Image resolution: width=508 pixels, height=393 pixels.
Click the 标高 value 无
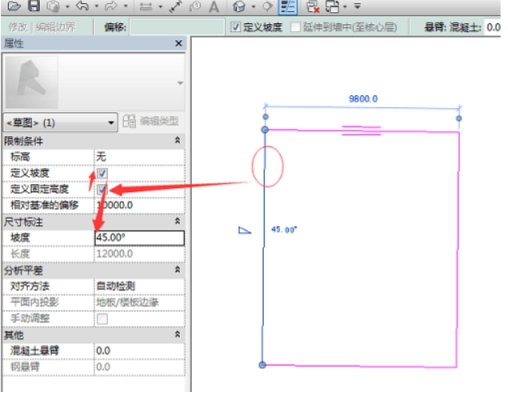pos(140,157)
